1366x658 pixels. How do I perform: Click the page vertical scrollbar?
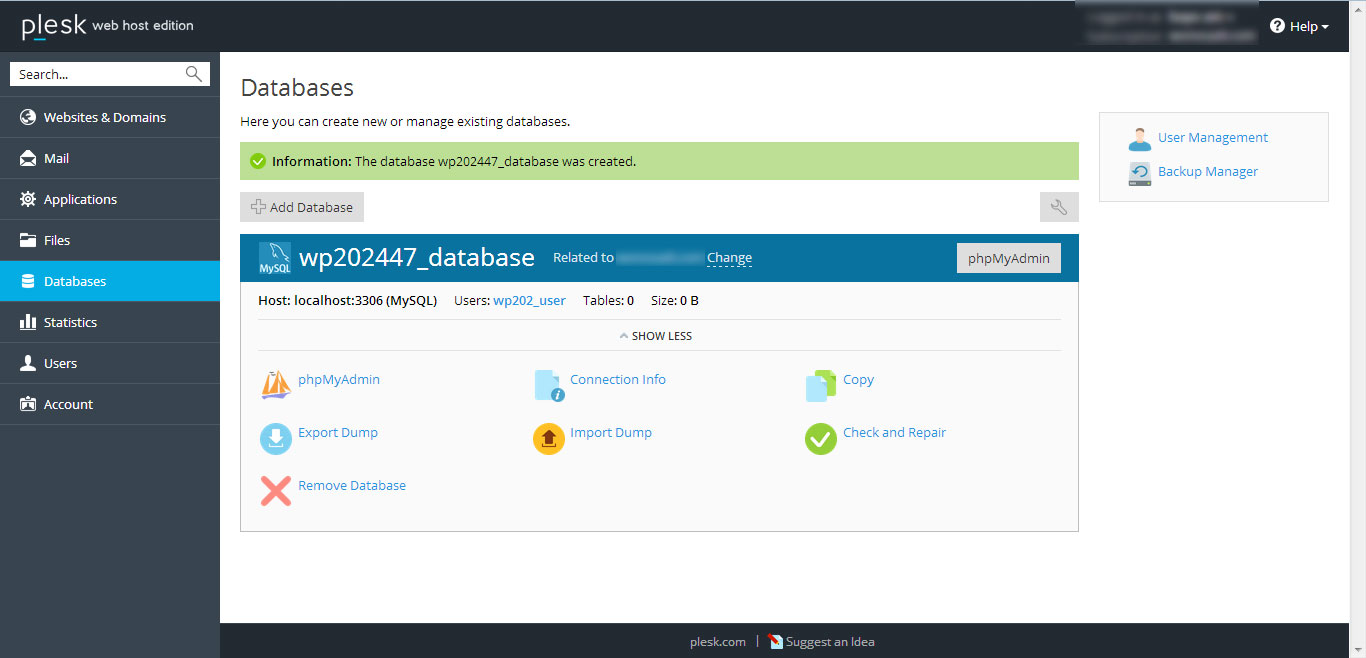pyautogui.click(x=1357, y=329)
